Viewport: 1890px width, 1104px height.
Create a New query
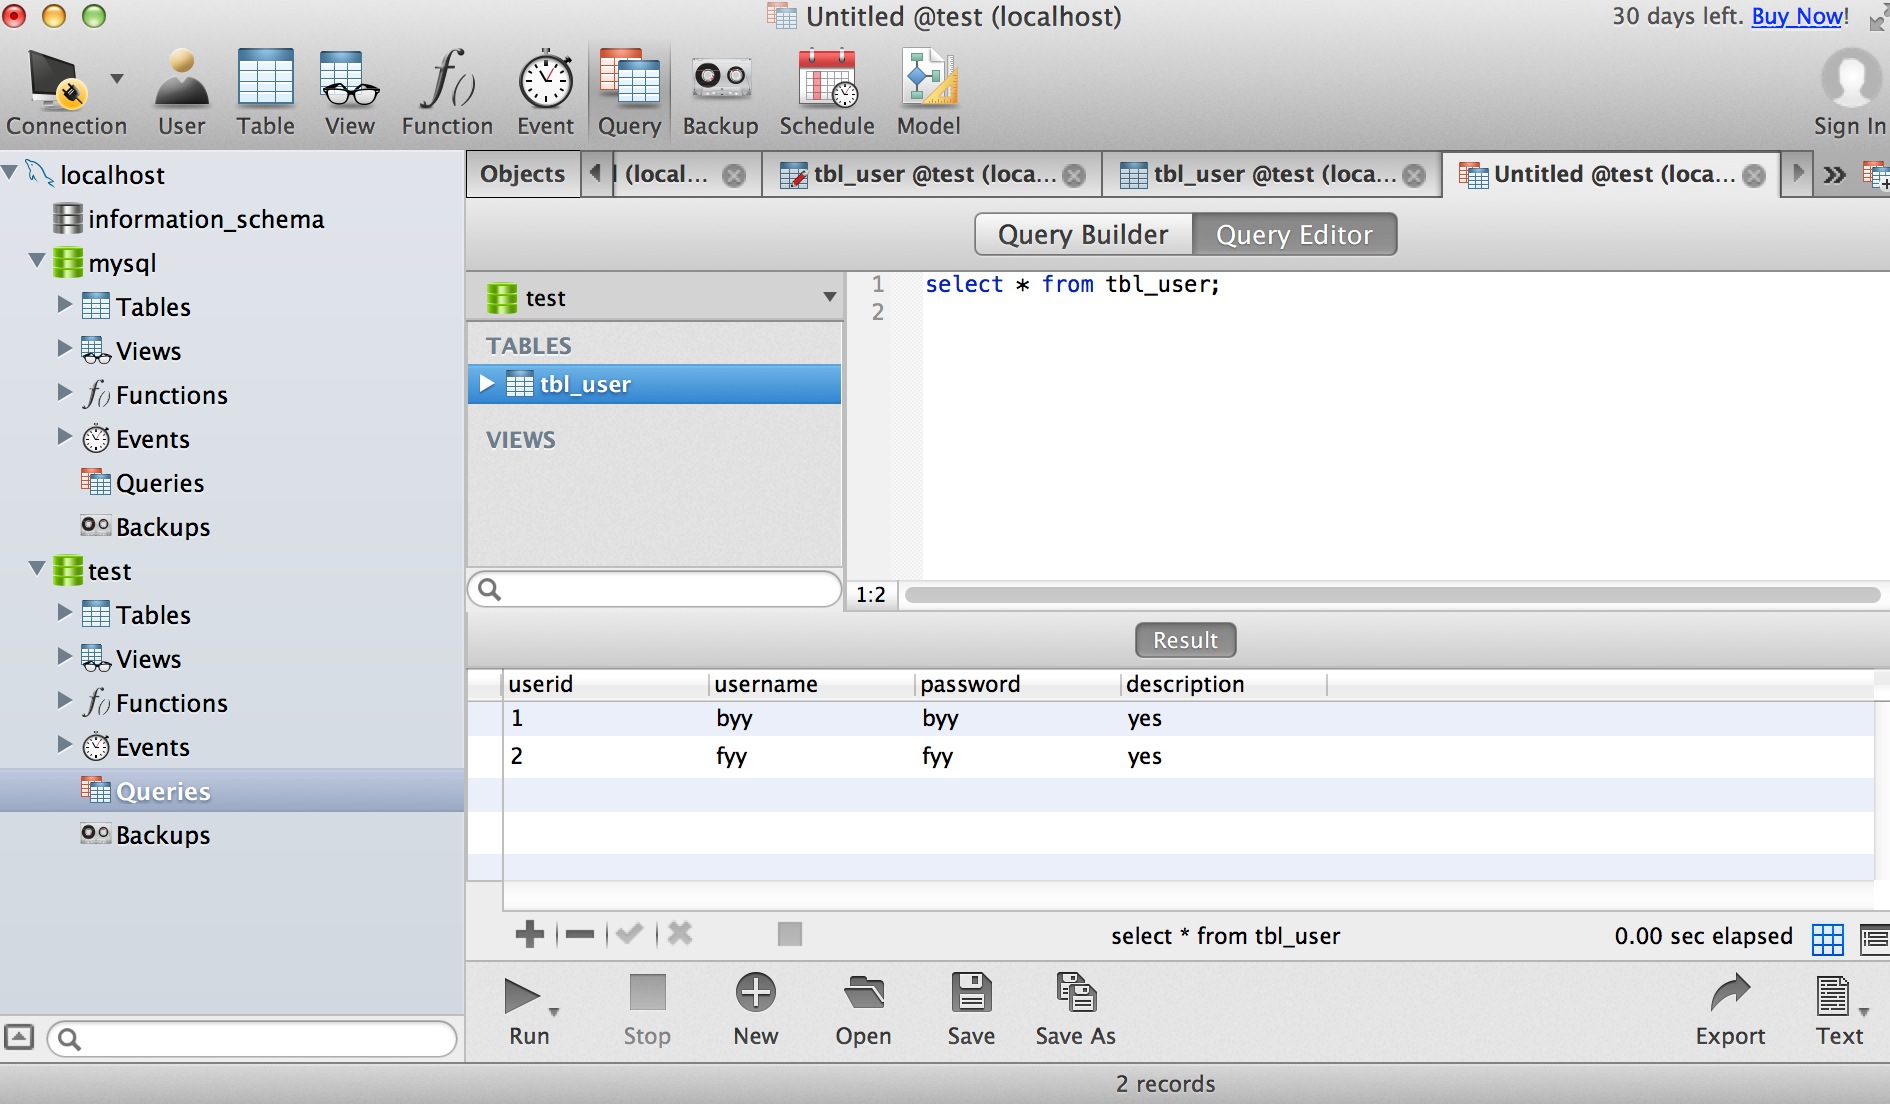tap(756, 1010)
